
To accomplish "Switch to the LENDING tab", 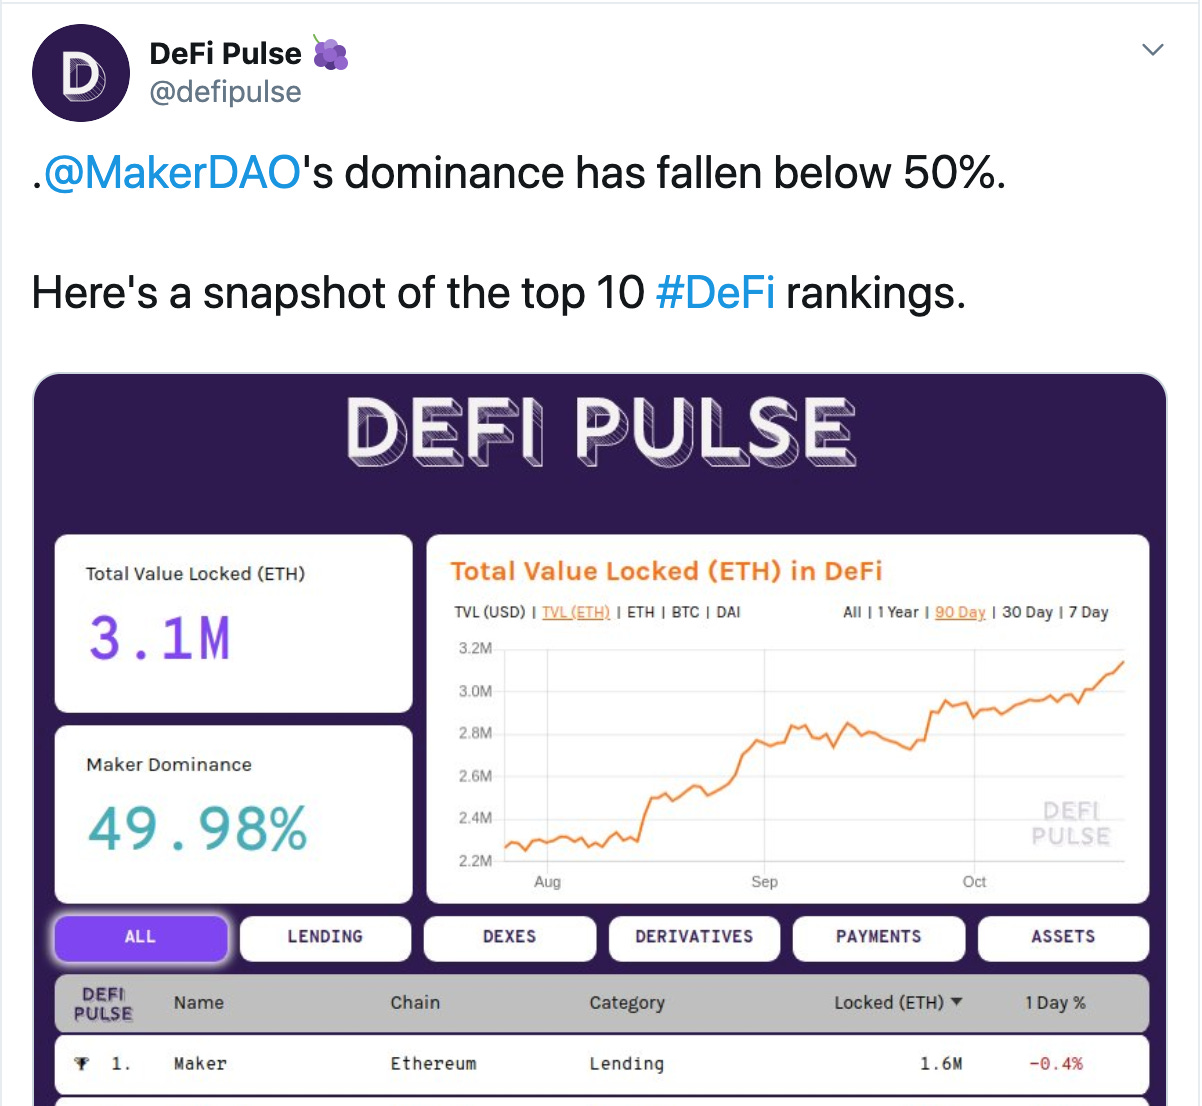I will (325, 937).
